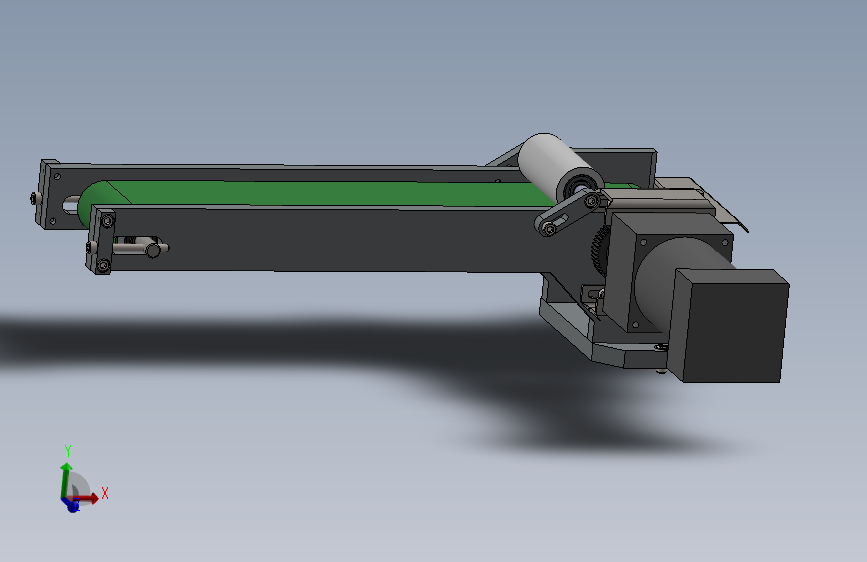867x562 pixels.
Task: Select the gear behind the motor mounting plate
Action: [600, 252]
